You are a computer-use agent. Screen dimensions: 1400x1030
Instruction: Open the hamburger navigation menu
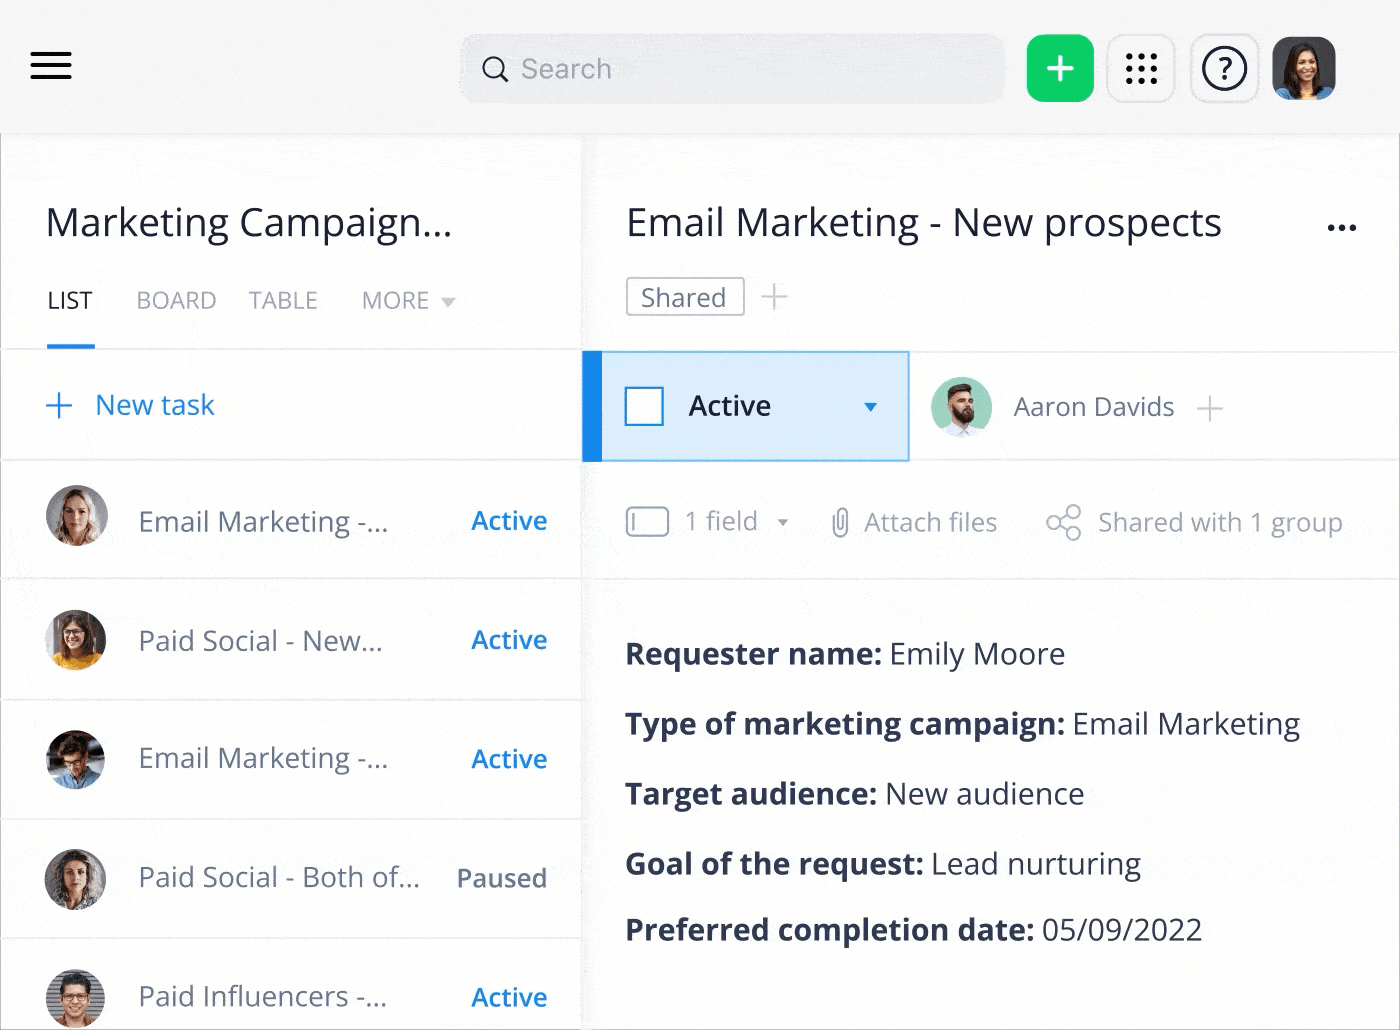51,66
